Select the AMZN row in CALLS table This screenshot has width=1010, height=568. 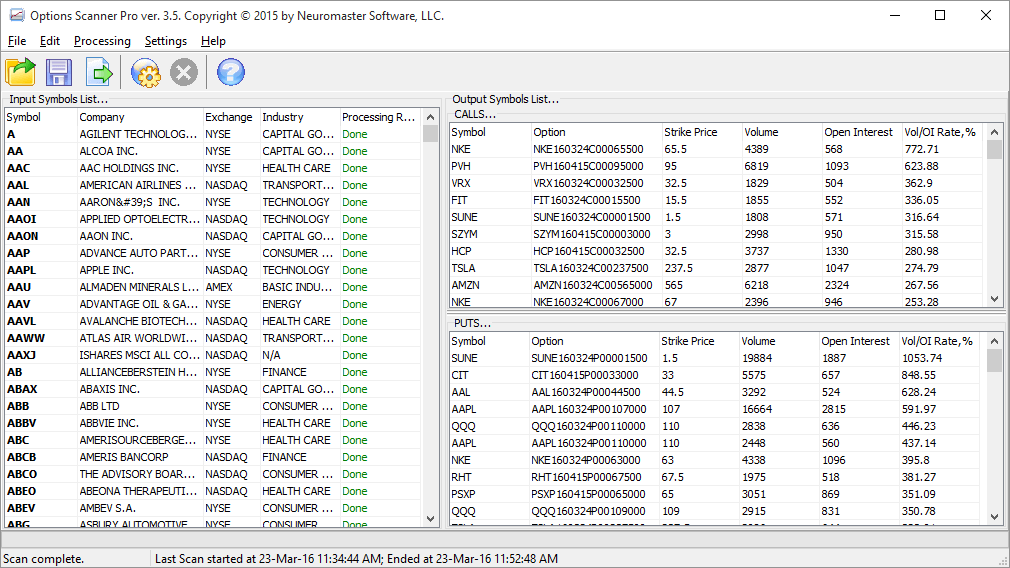point(717,285)
